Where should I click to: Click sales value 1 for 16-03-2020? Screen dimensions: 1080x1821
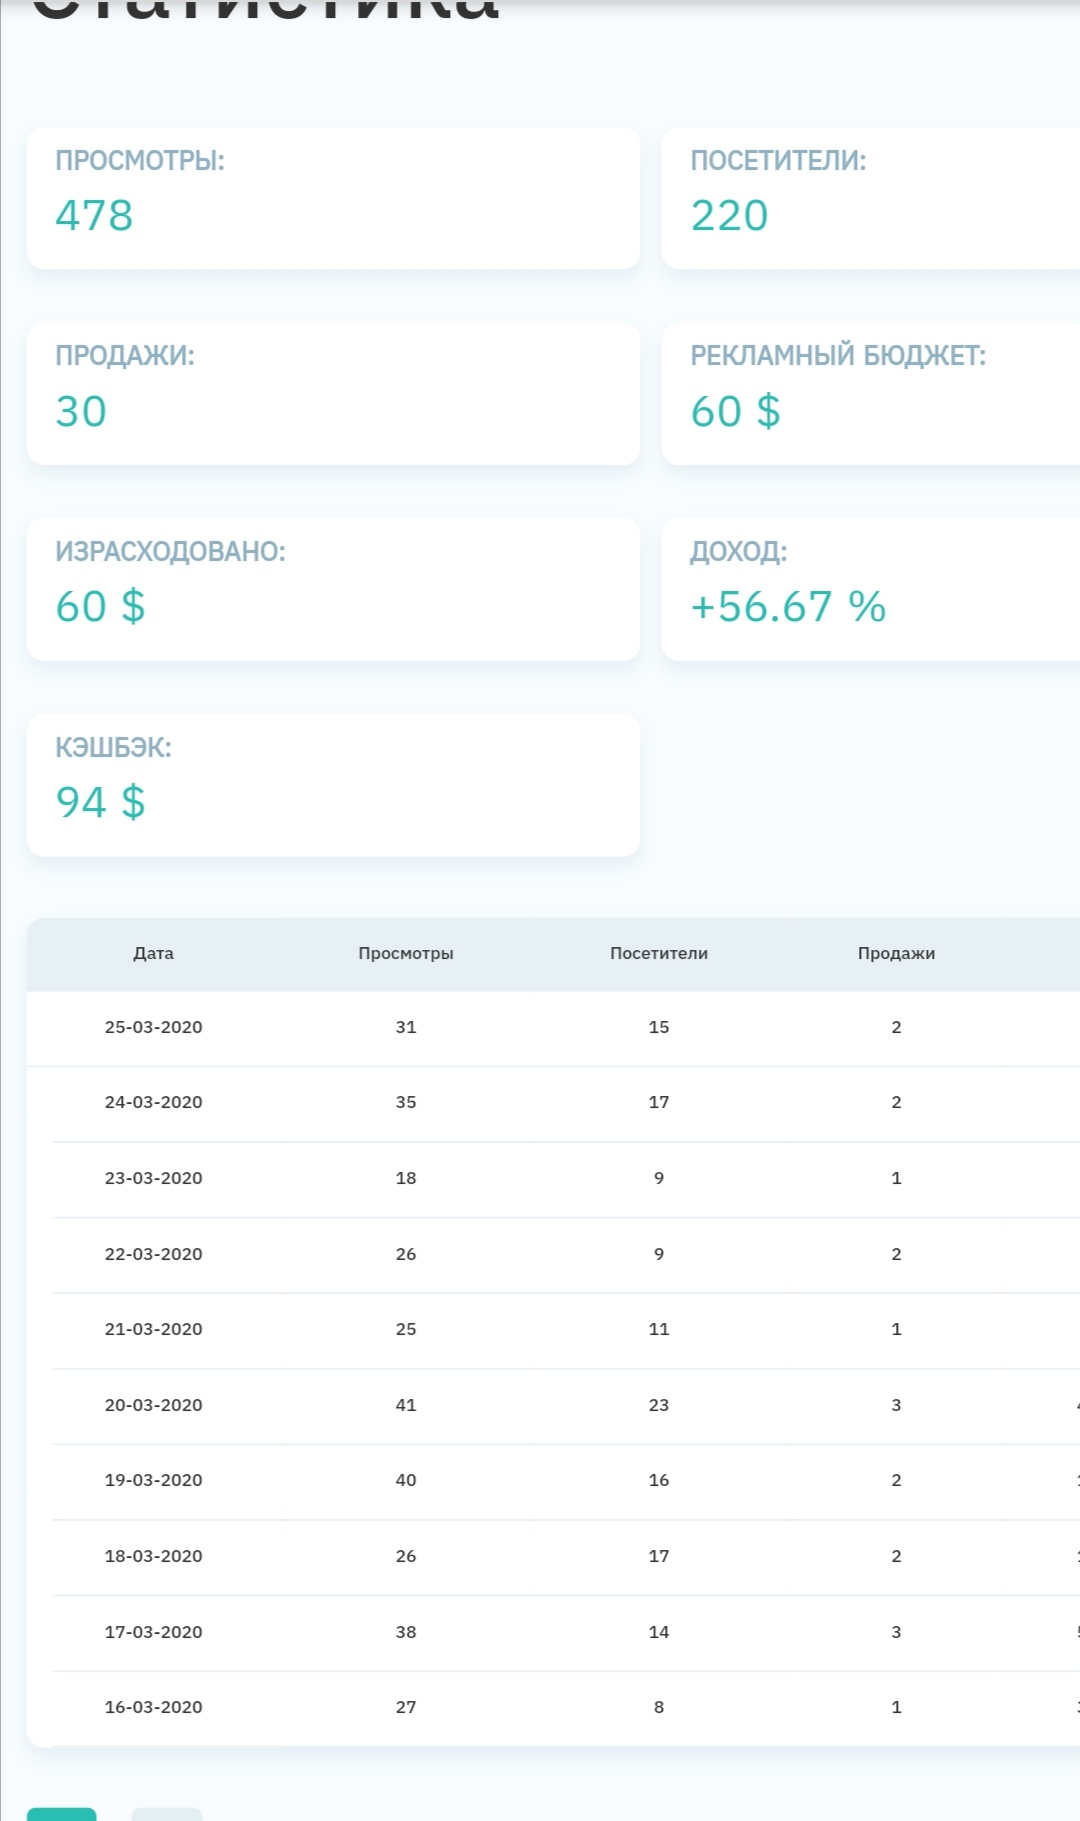point(896,1707)
